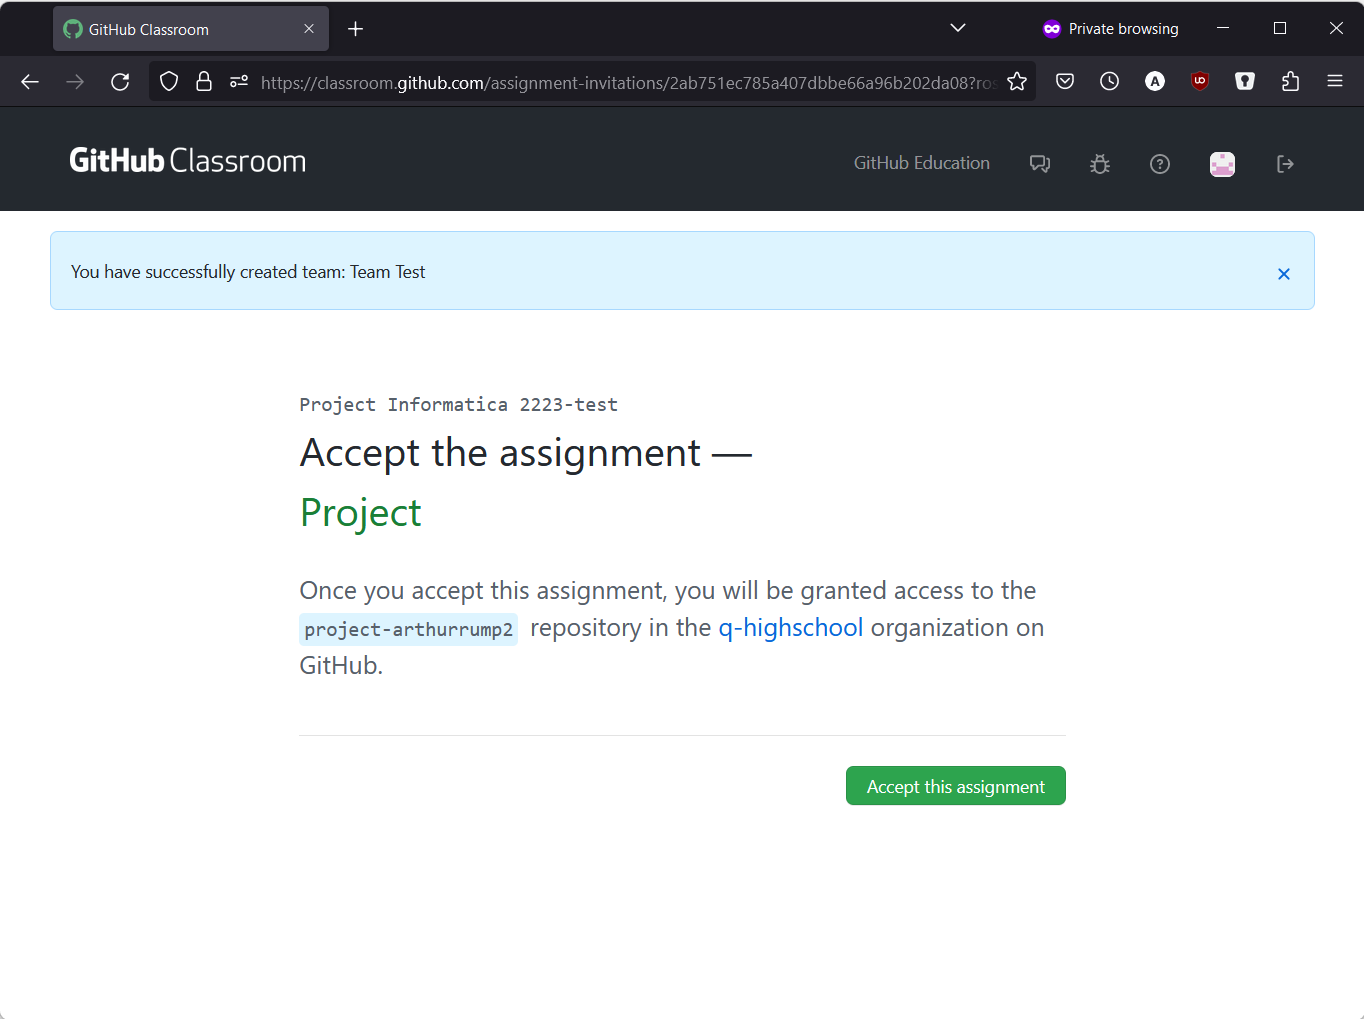
Task: Click the URL address bar
Action: pyautogui.click(x=620, y=83)
